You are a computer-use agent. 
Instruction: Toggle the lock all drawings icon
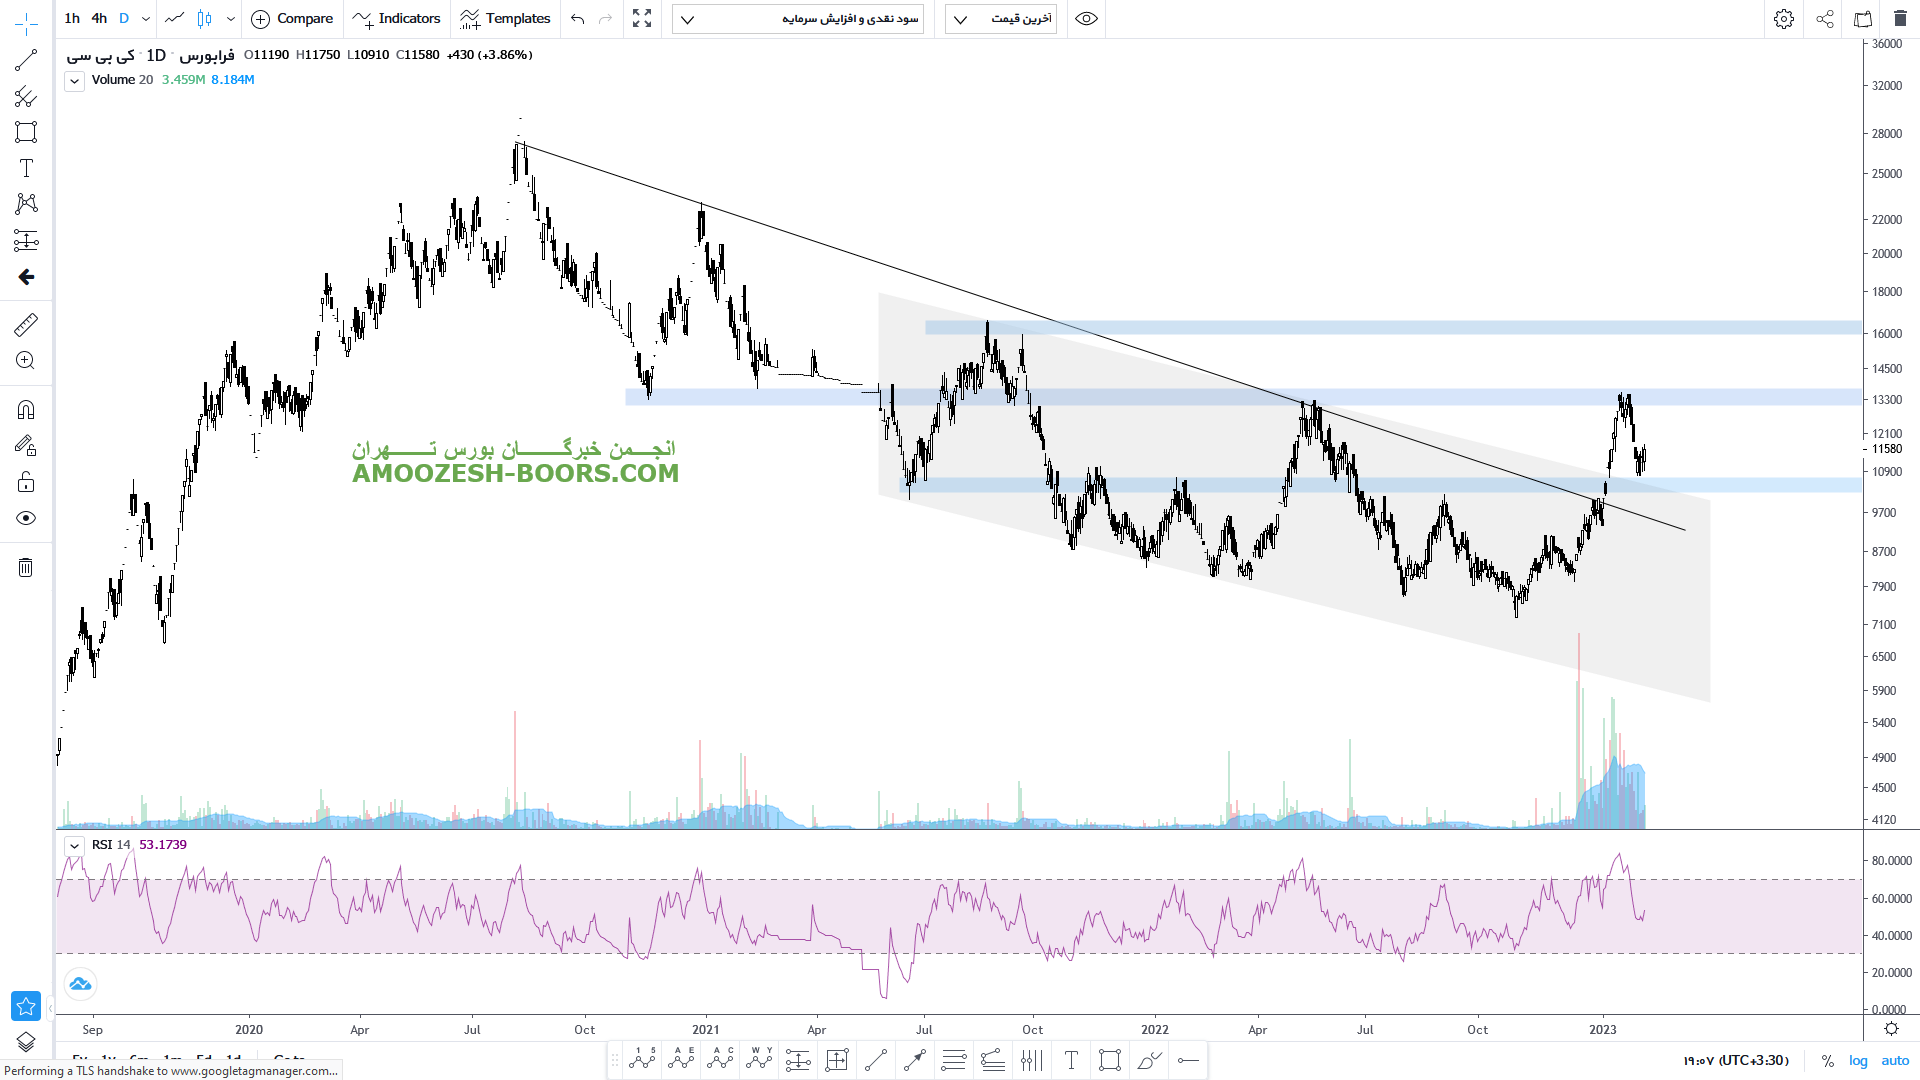click(x=26, y=483)
